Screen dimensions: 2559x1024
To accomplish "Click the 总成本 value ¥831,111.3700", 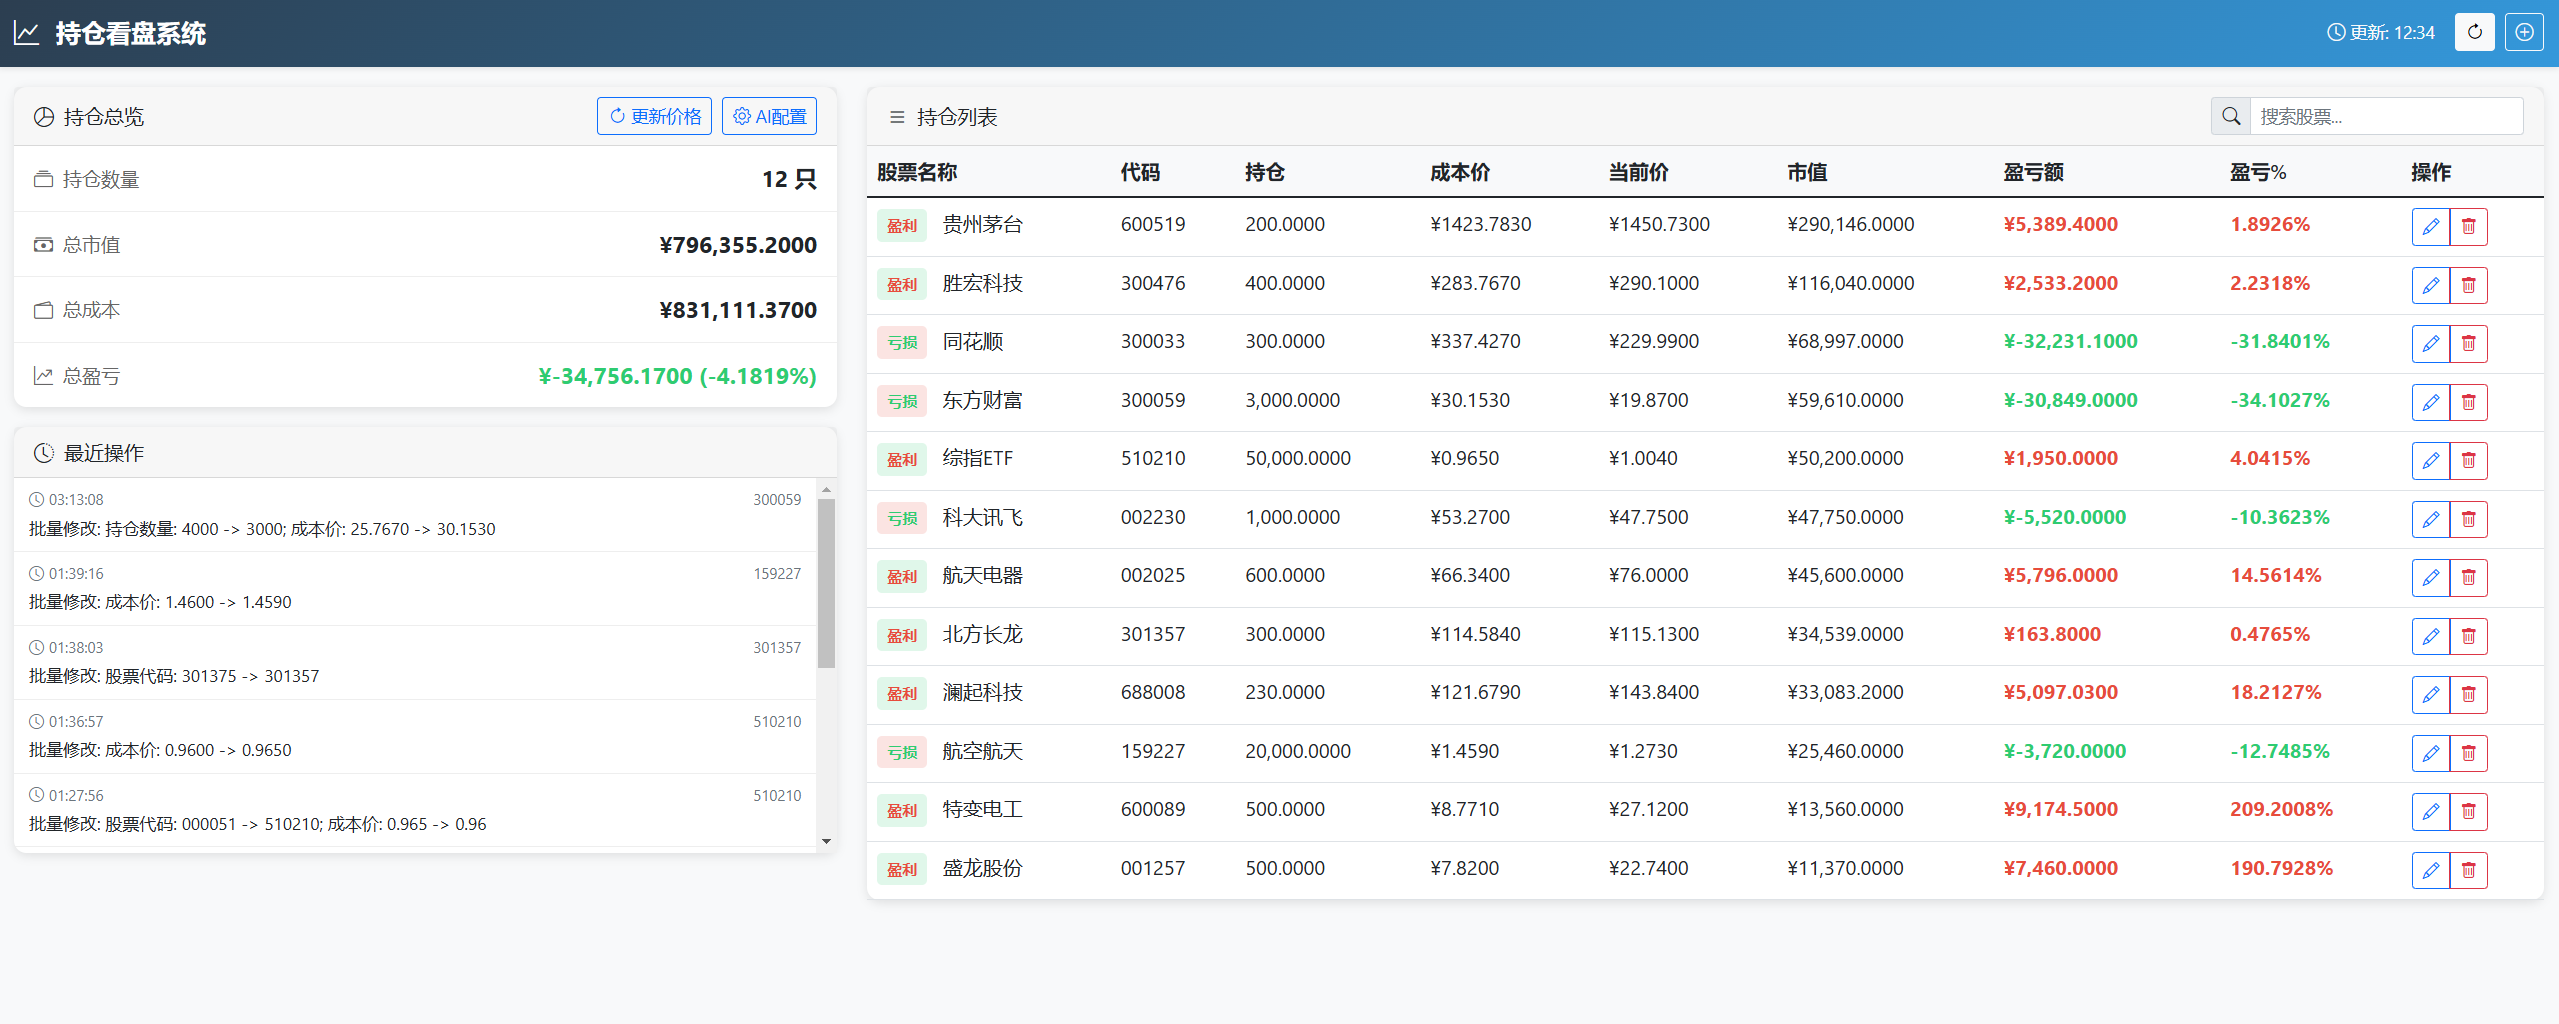I will pyautogui.click(x=738, y=310).
